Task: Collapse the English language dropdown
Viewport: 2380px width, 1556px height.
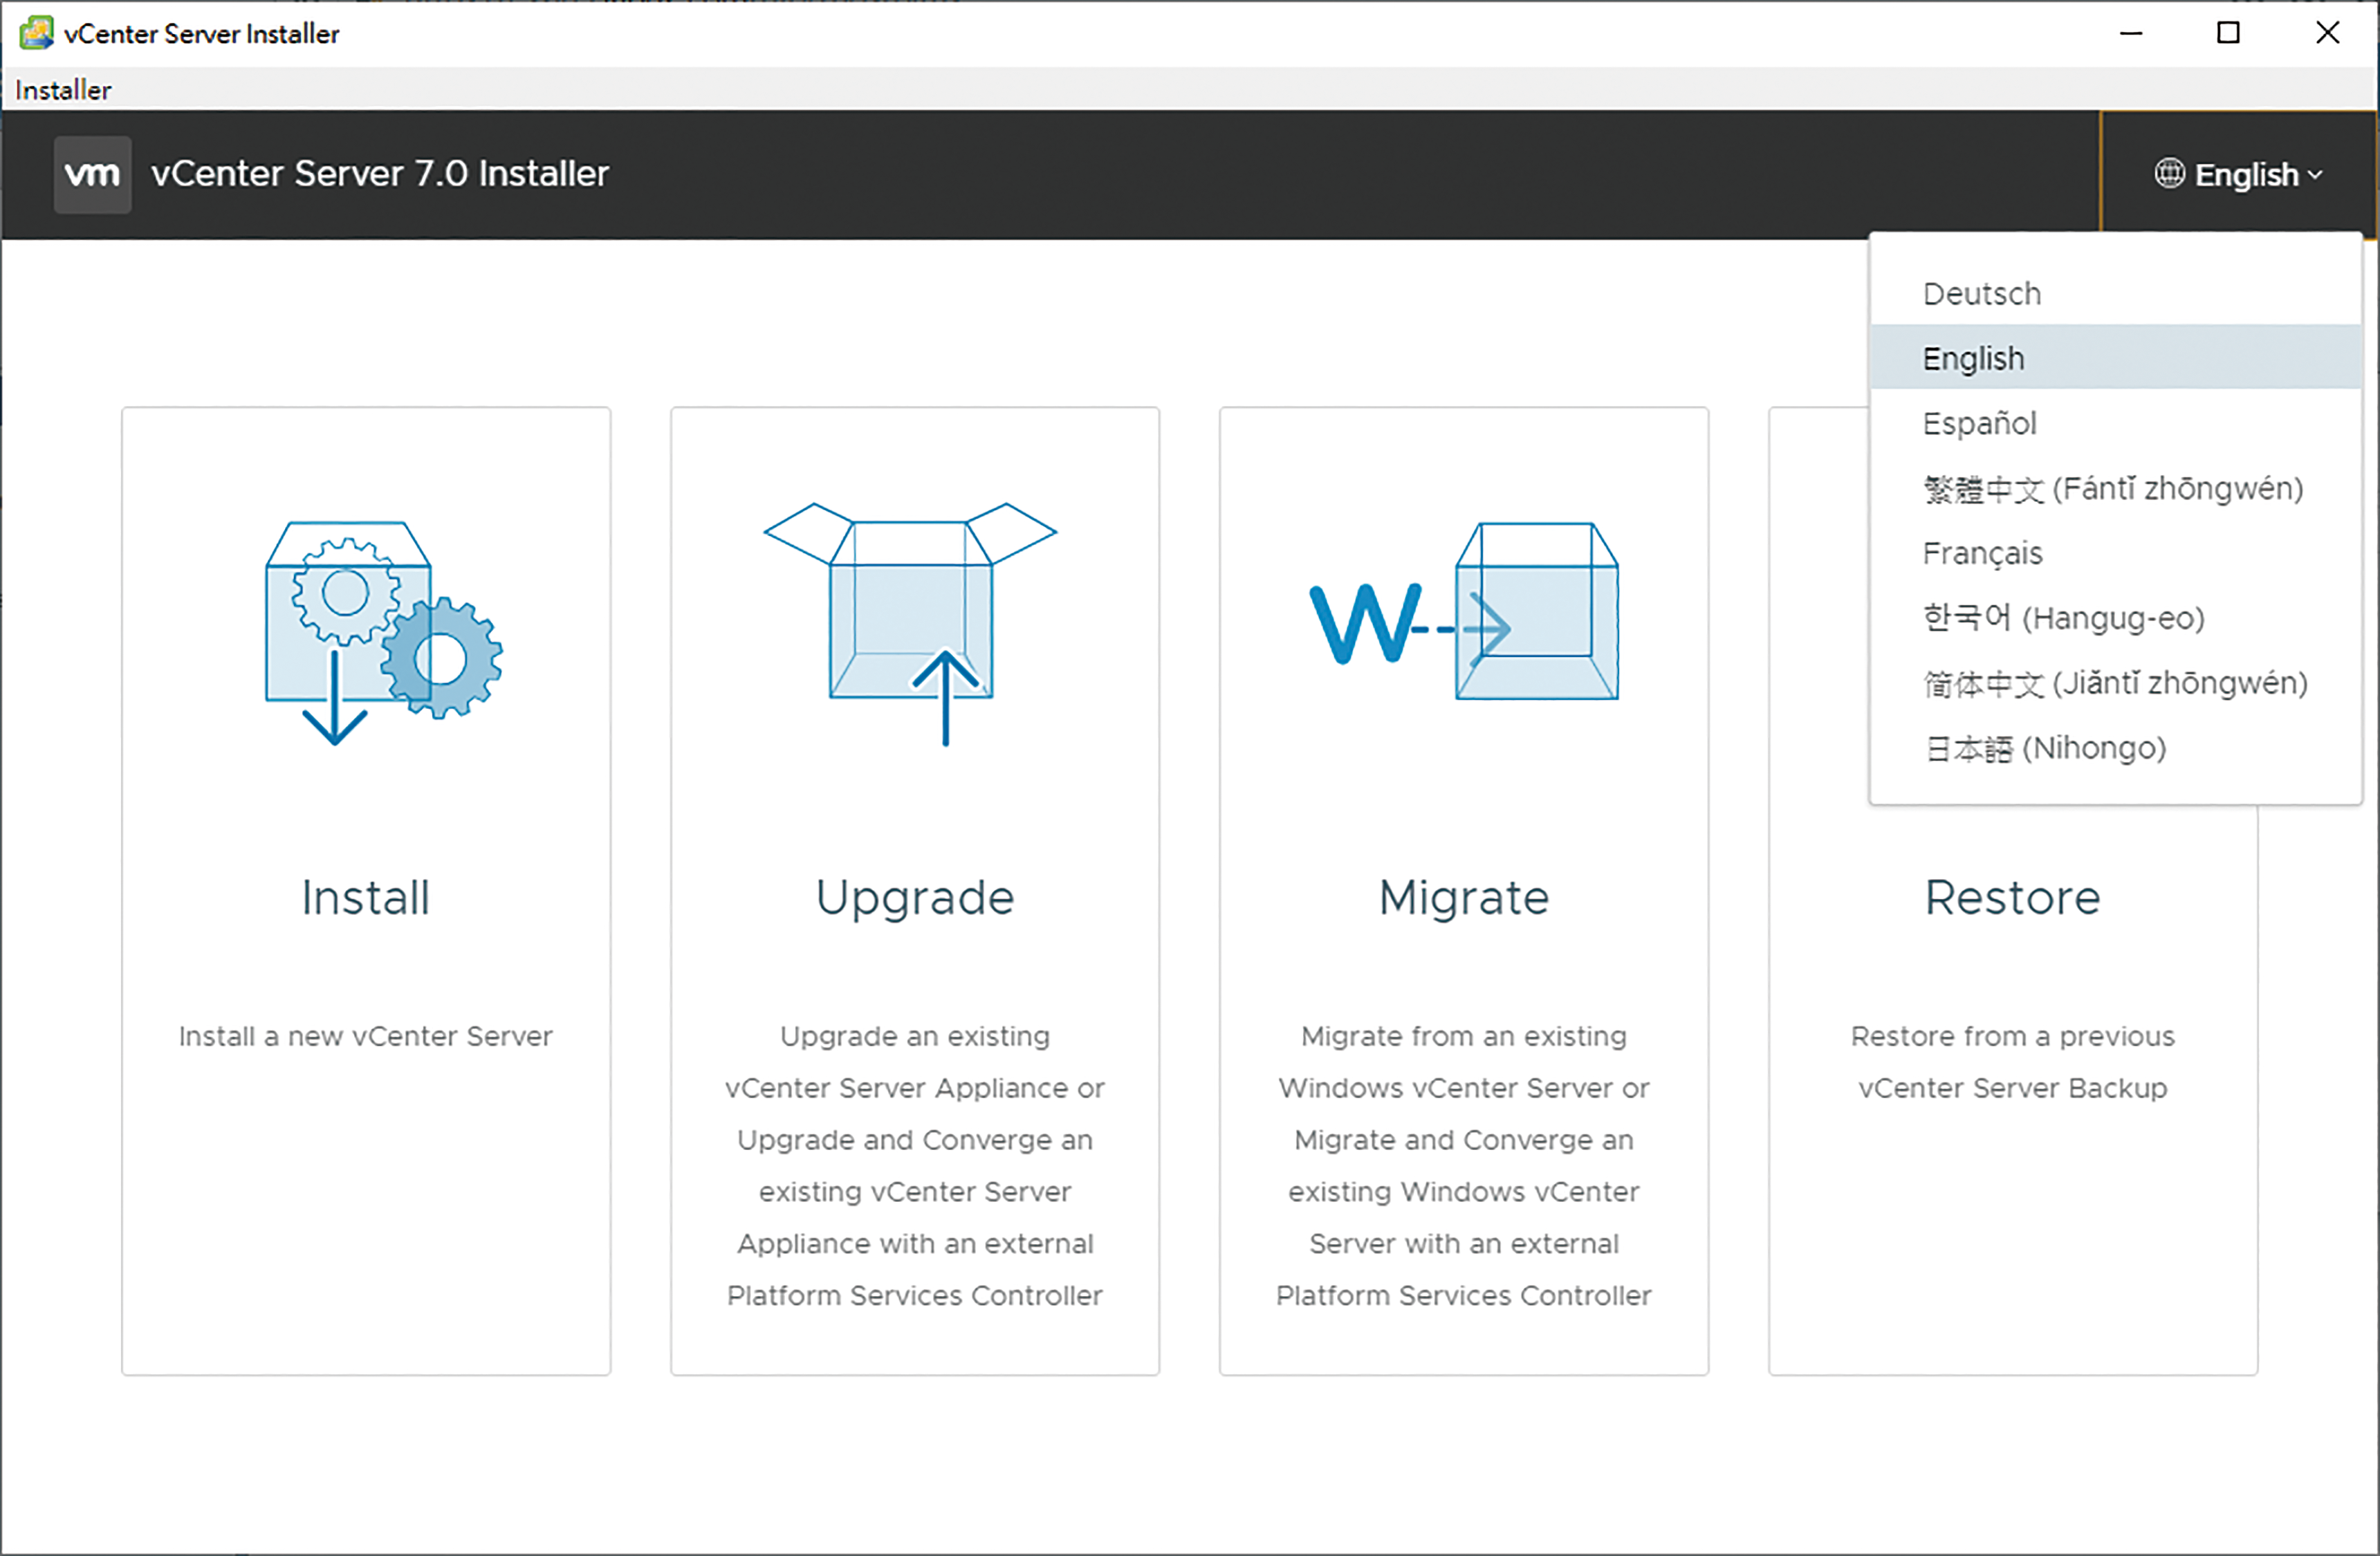Action: (2238, 174)
